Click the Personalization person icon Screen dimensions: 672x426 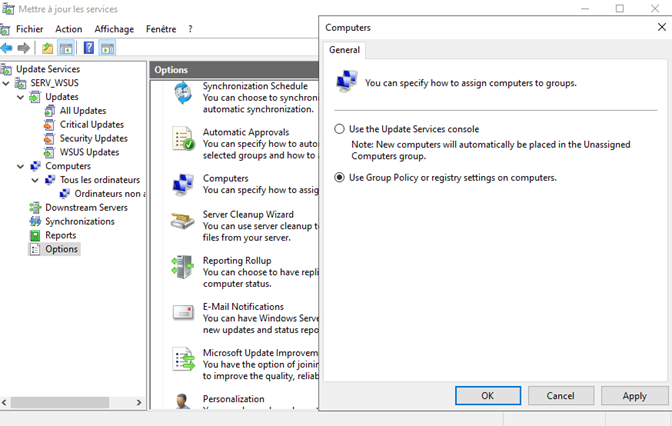click(183, 401)
